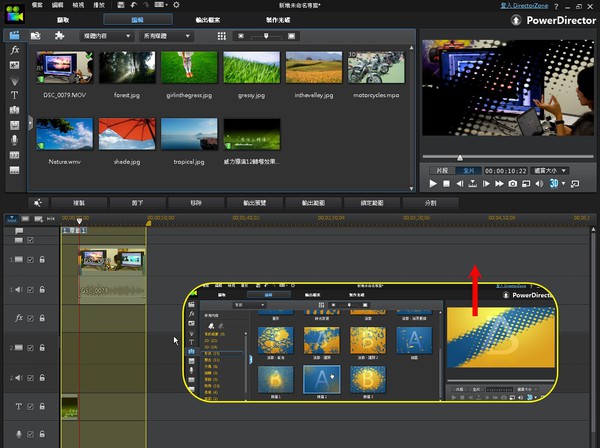This screenshot has height=448, width=600.
Task: Open the all-media filter dropdown
Action: (x=168, y=36)
